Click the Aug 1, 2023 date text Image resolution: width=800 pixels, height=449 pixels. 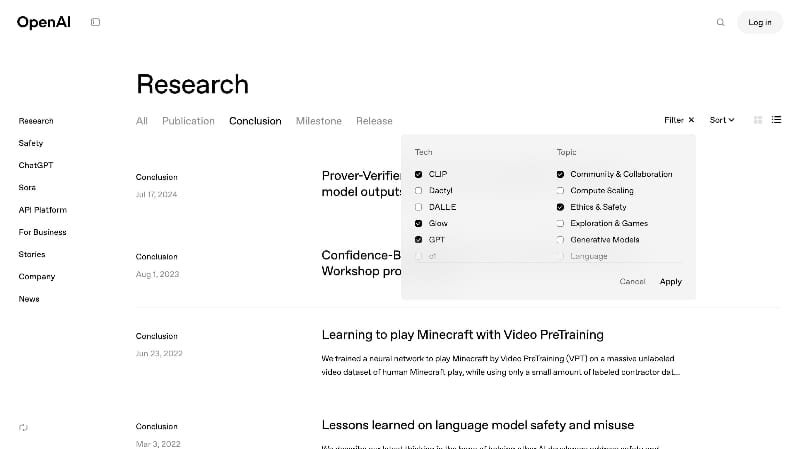[157, 275]
